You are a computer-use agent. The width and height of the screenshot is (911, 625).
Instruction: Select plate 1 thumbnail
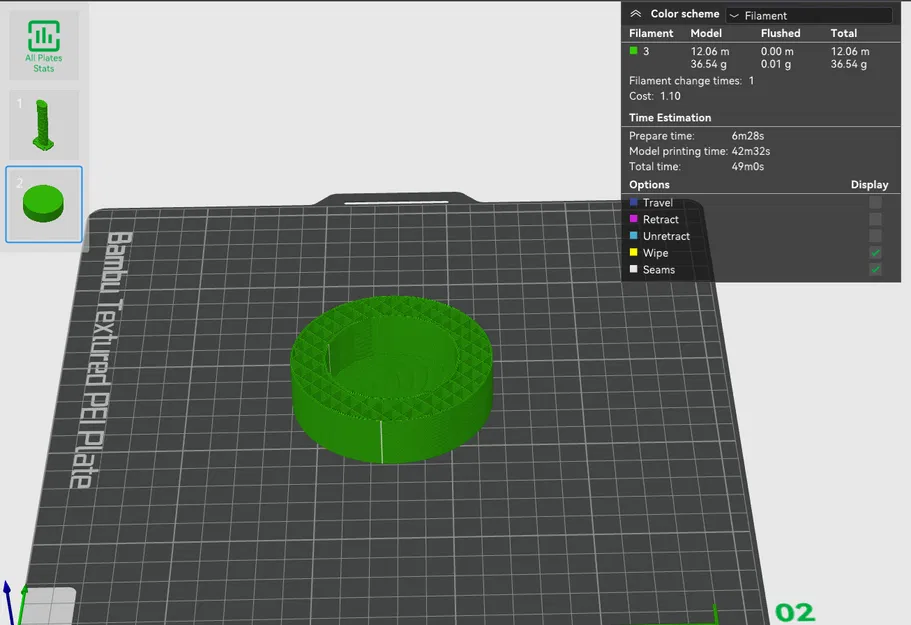tap(44, 125)
